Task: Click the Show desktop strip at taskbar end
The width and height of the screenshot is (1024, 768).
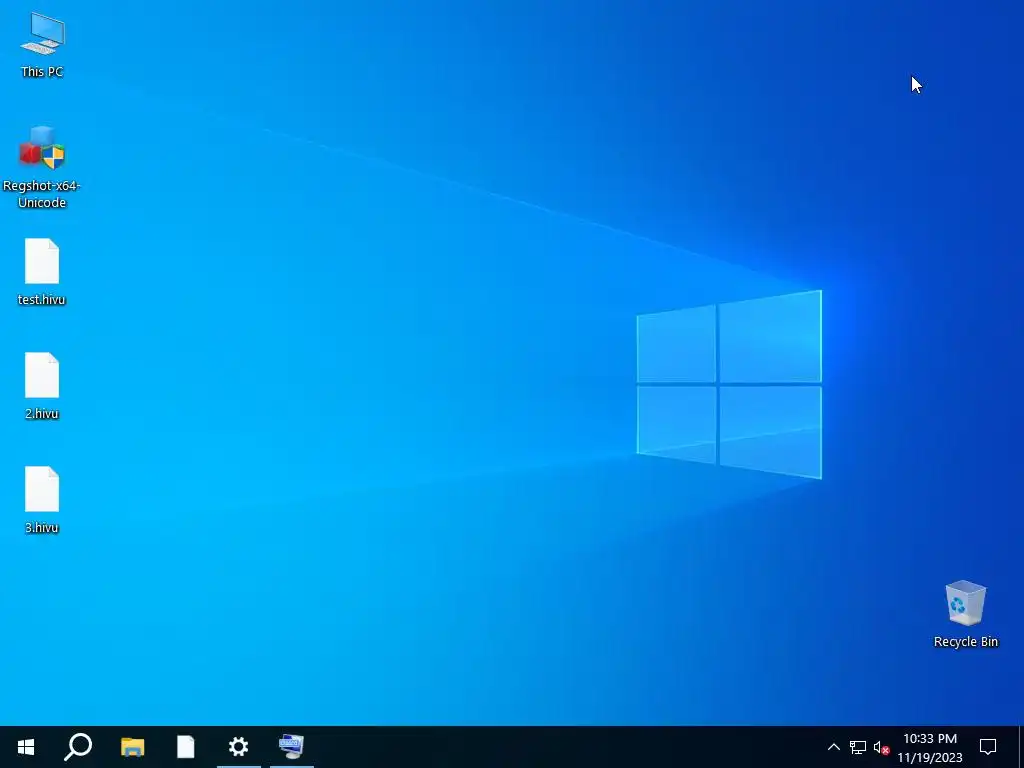Action: (1021, 747)
